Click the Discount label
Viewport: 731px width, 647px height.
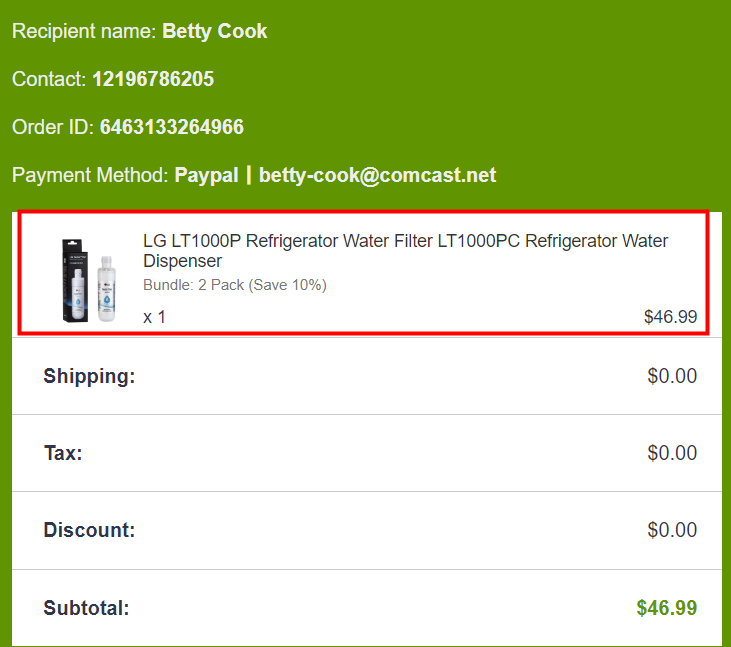click(89, 530)
